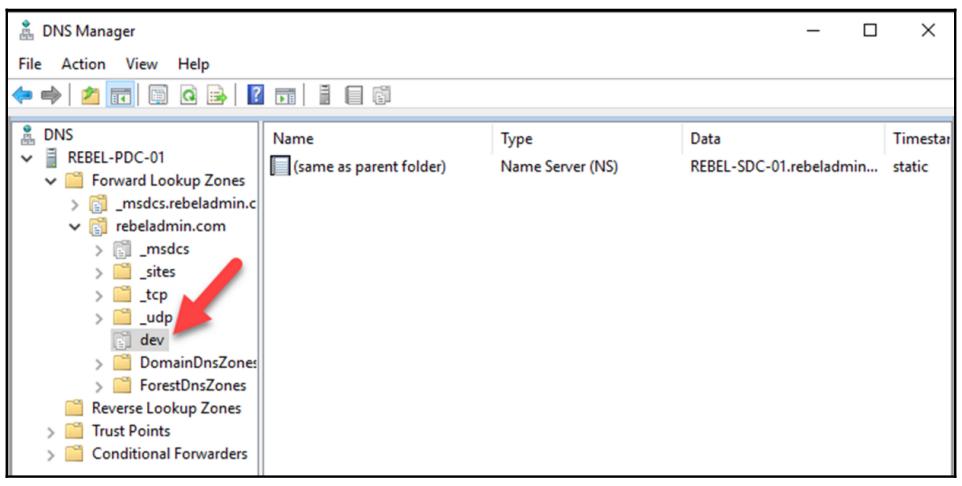This screenshot has width=962, height=486.
Task: Click the Export List toolbar icon
Action: (x=215, y=95)
